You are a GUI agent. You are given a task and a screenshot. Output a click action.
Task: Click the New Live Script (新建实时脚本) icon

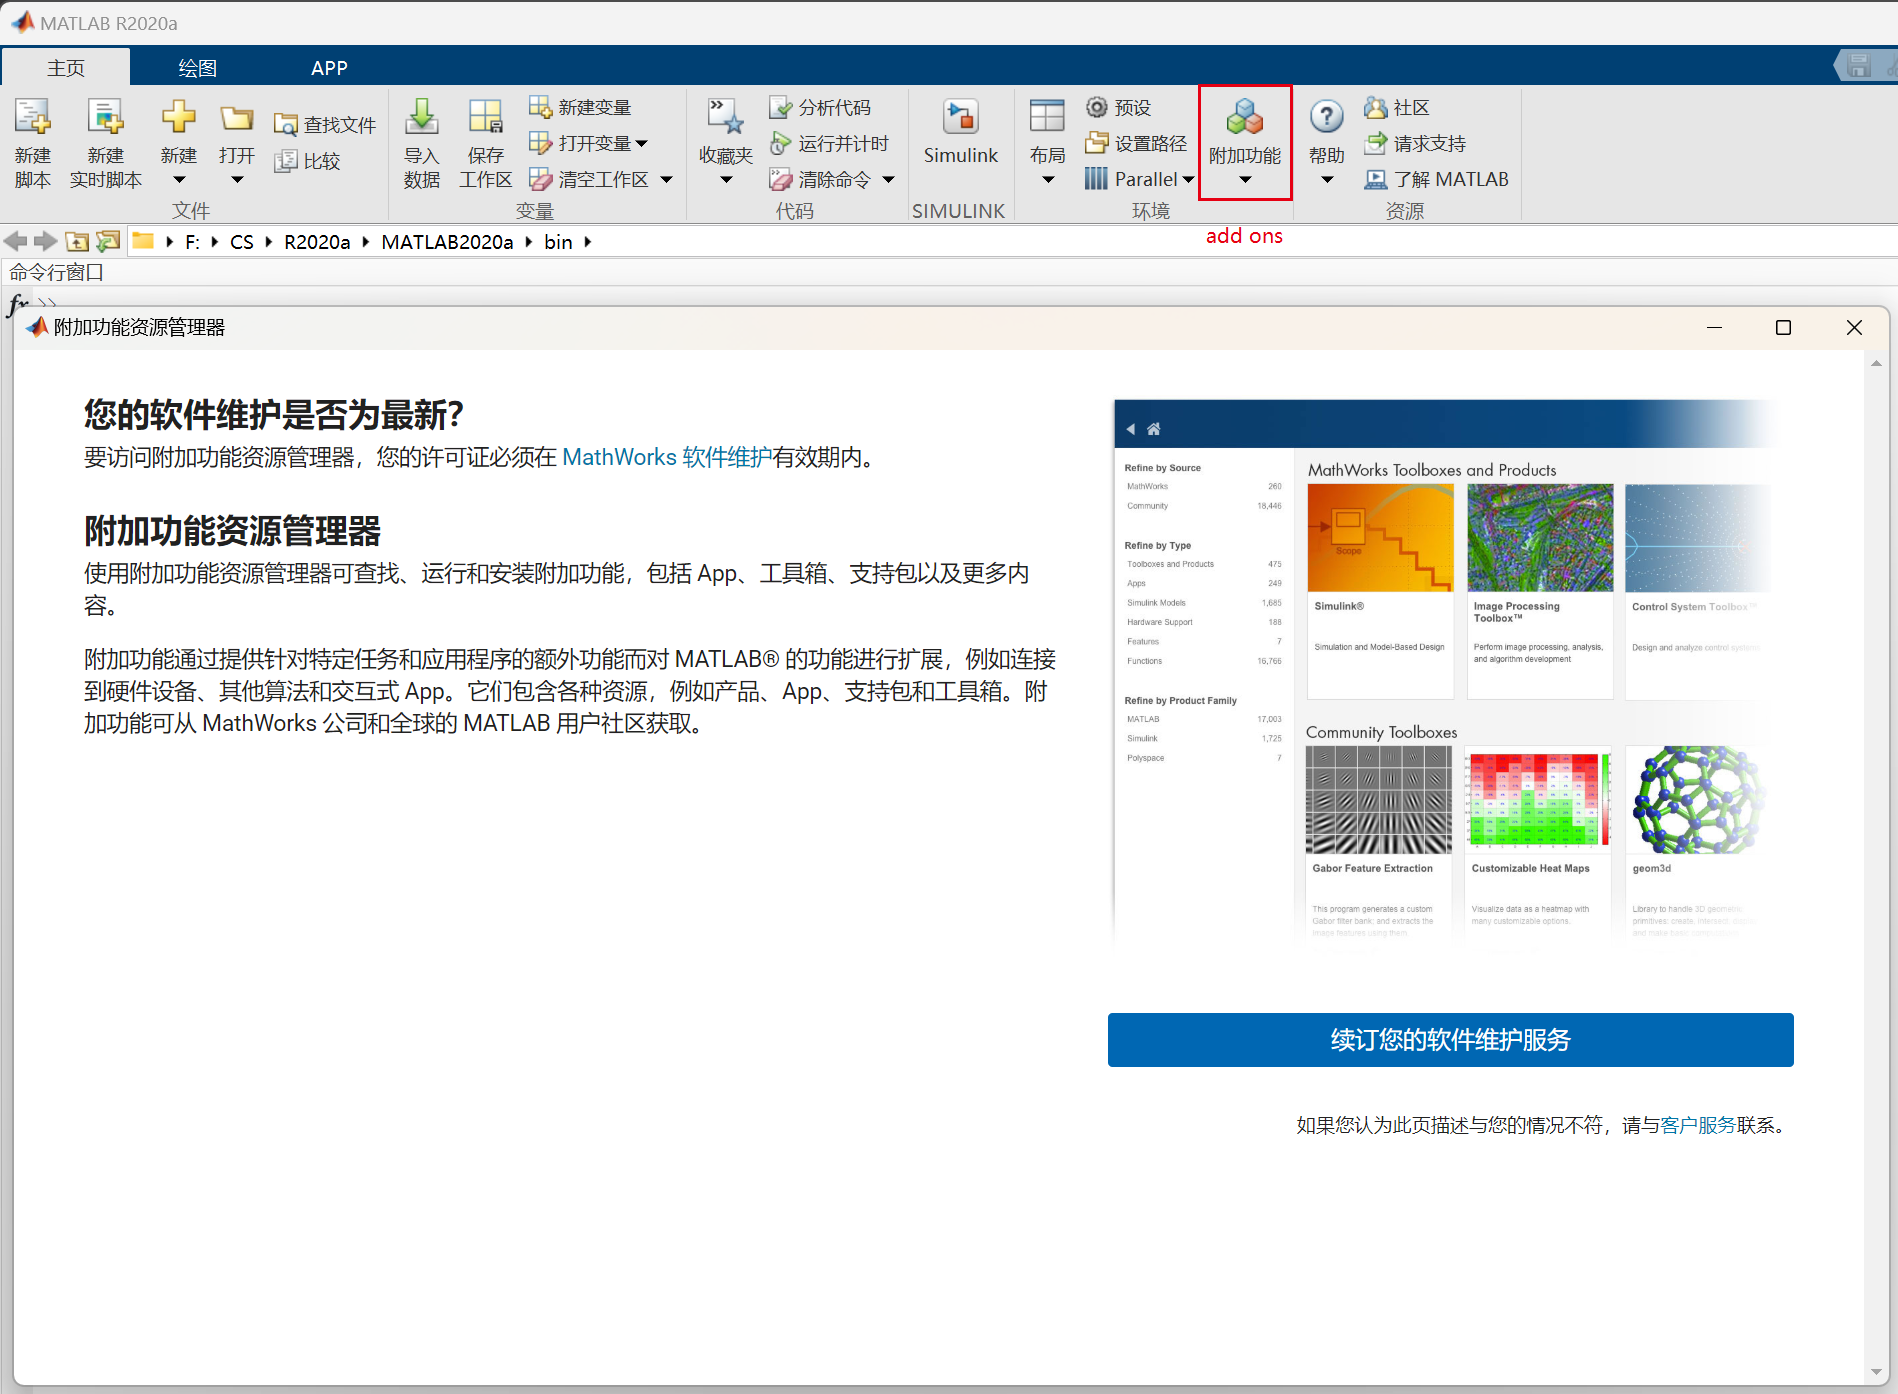point(105,118)
